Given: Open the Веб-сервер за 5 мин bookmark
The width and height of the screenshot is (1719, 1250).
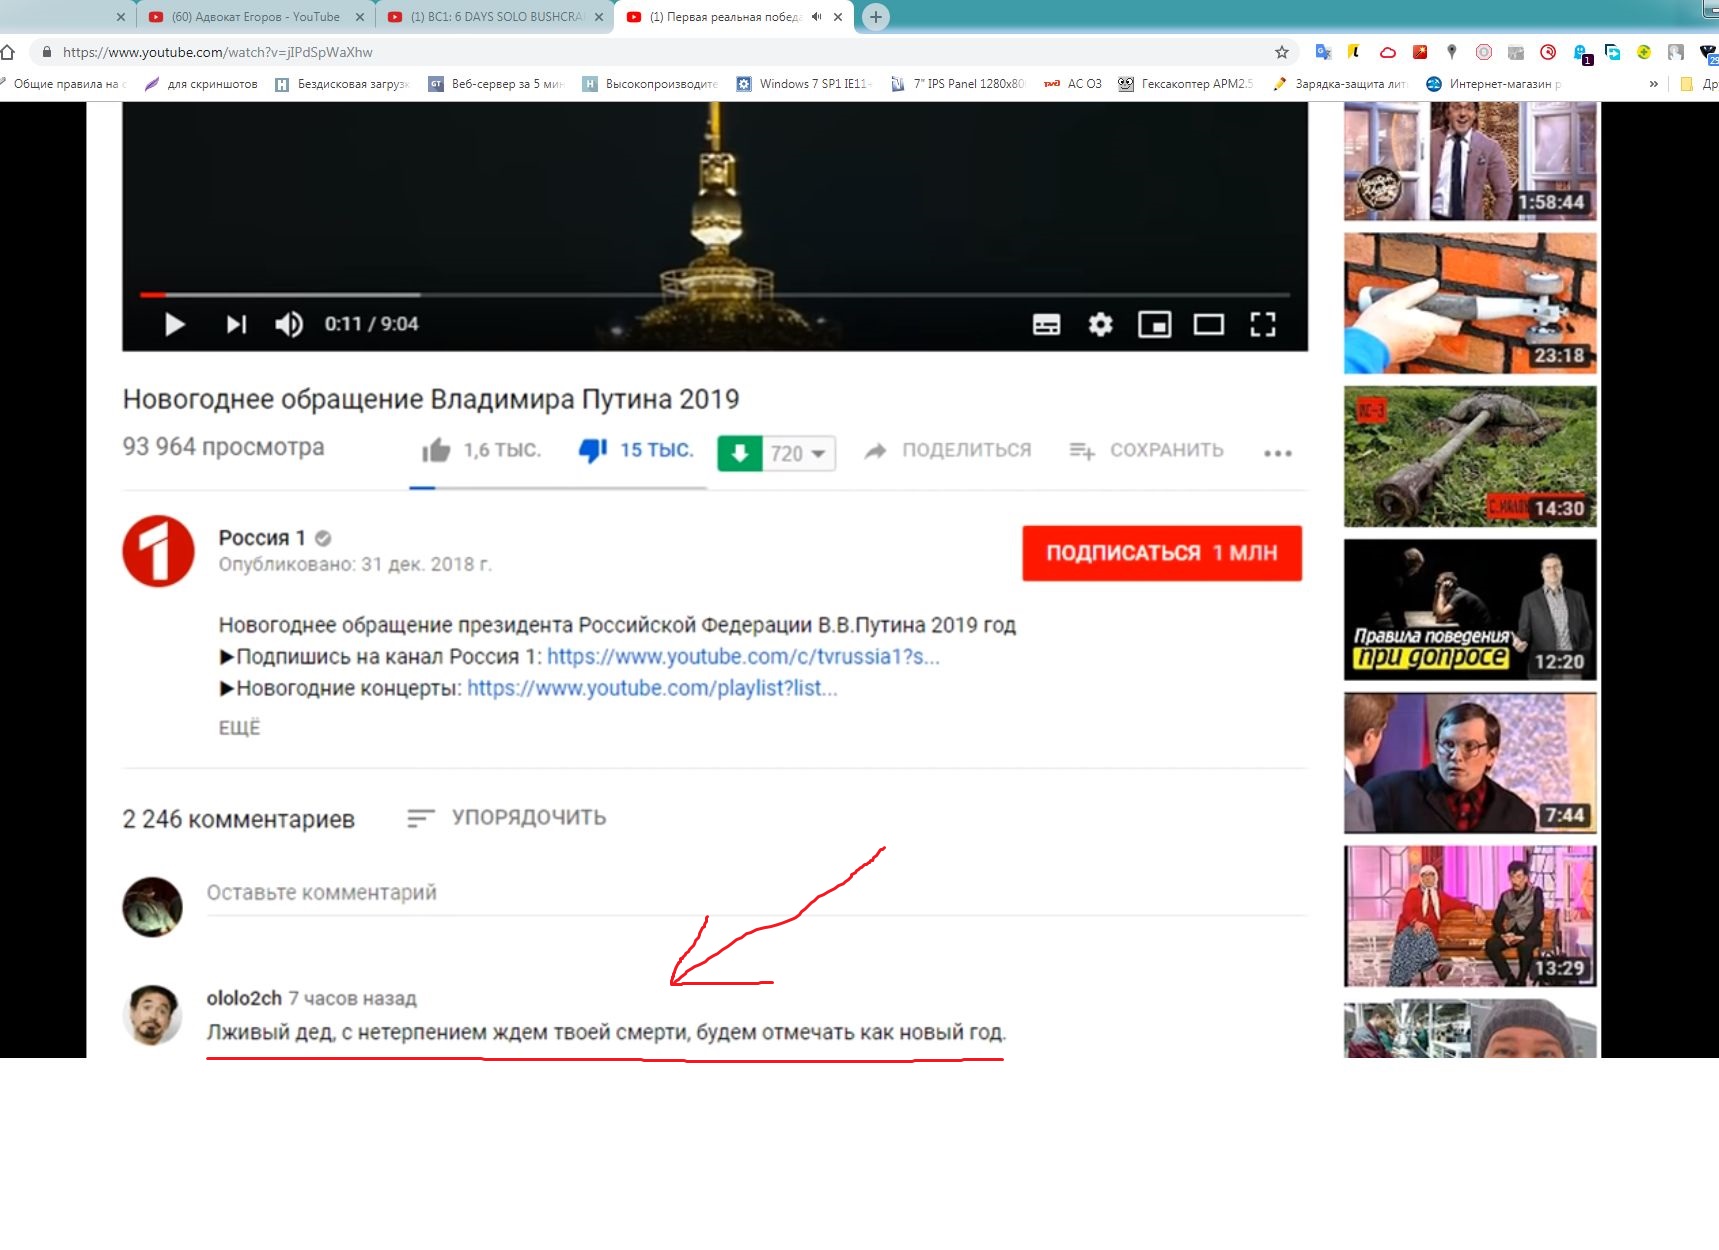Looking at the screenshot, I should click(496, 84).
